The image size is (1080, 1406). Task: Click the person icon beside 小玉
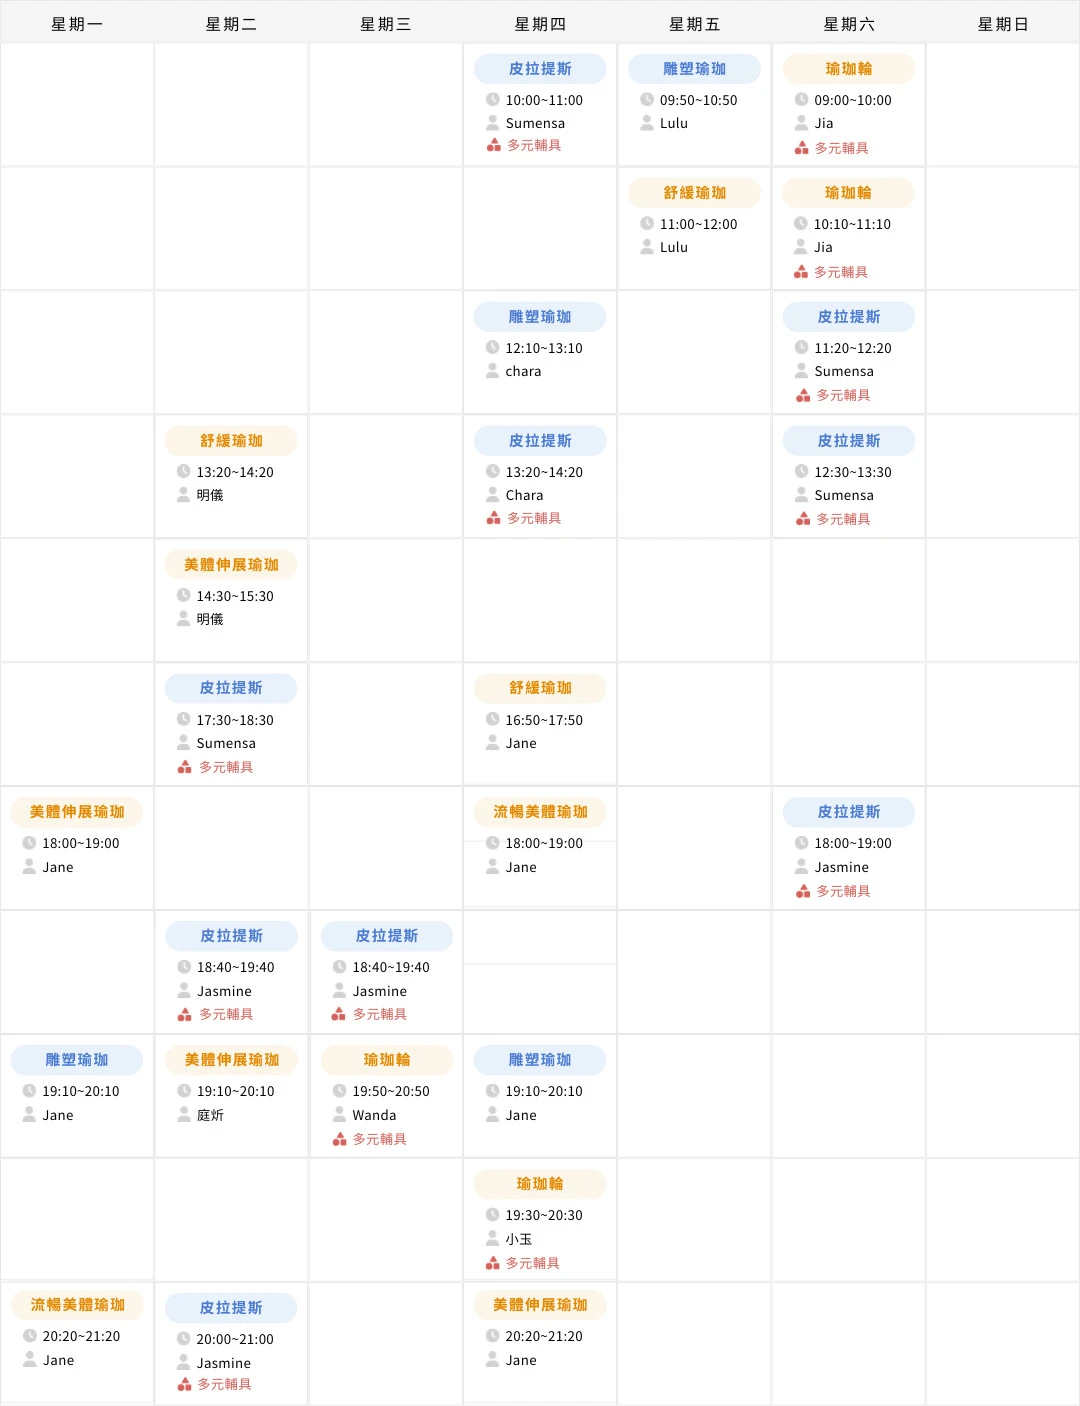[x=493, y=1239]
